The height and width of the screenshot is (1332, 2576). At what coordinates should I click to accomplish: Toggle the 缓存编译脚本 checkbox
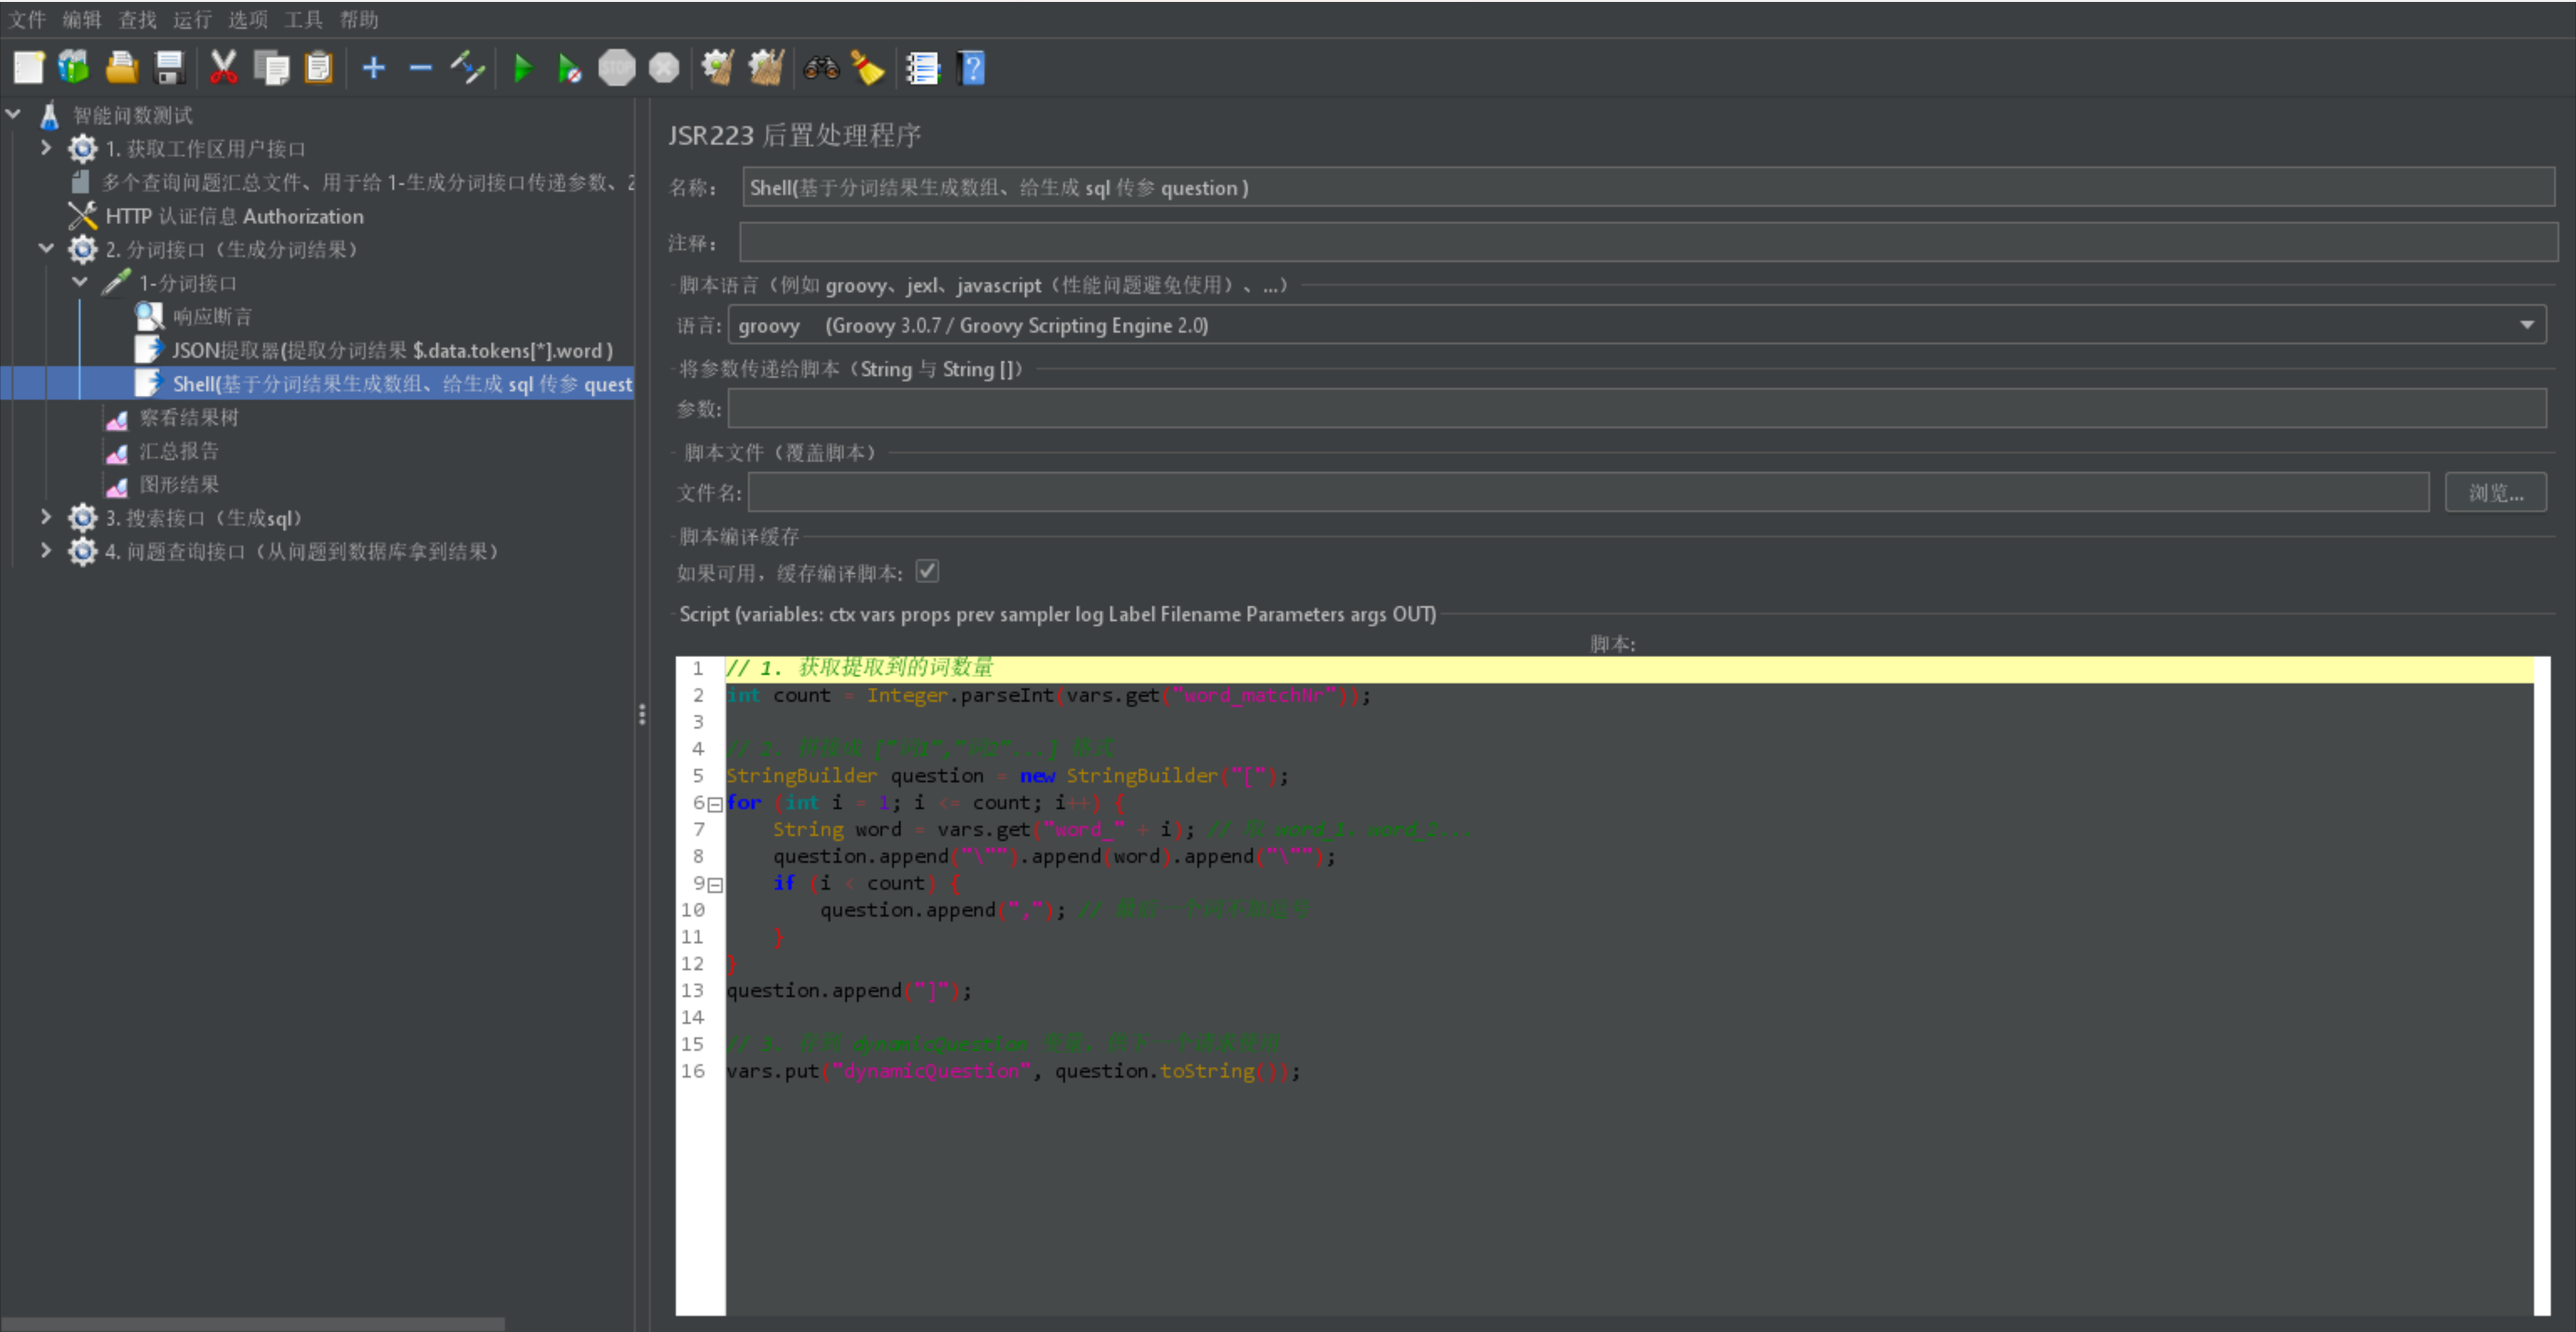coord(927,571)
